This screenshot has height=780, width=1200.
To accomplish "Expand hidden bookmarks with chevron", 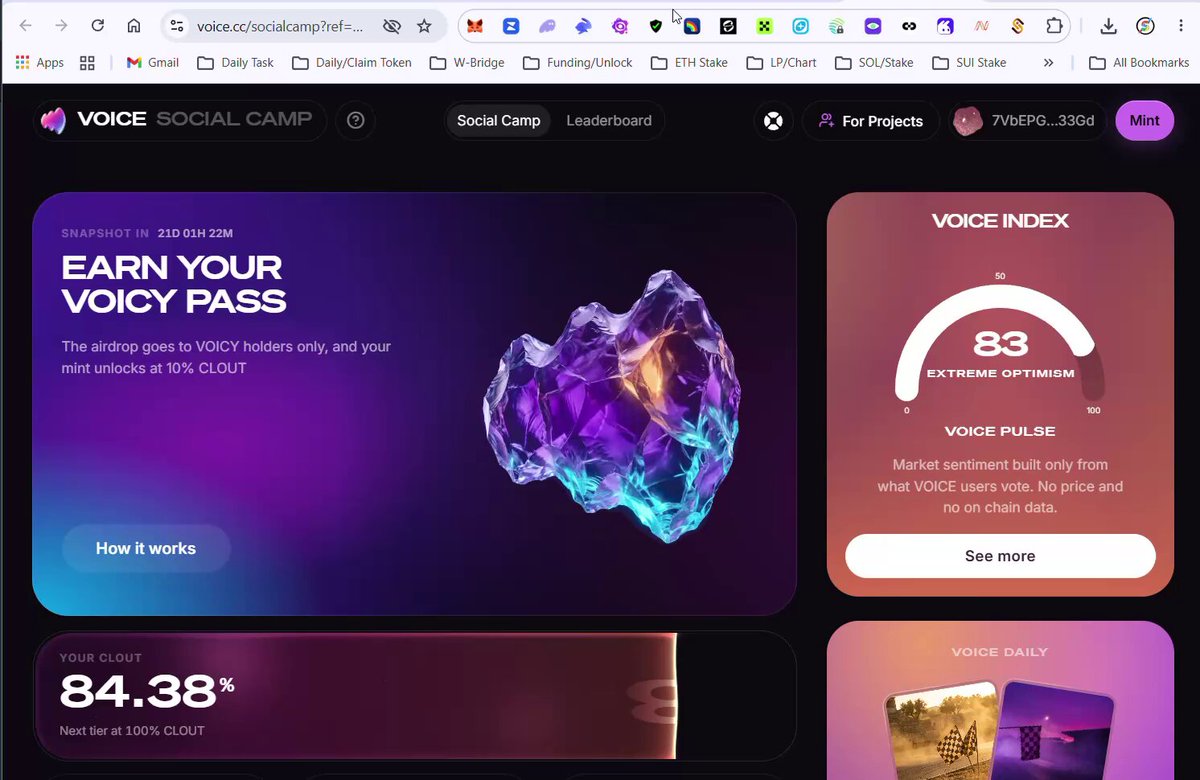I will coord(1048,62).
